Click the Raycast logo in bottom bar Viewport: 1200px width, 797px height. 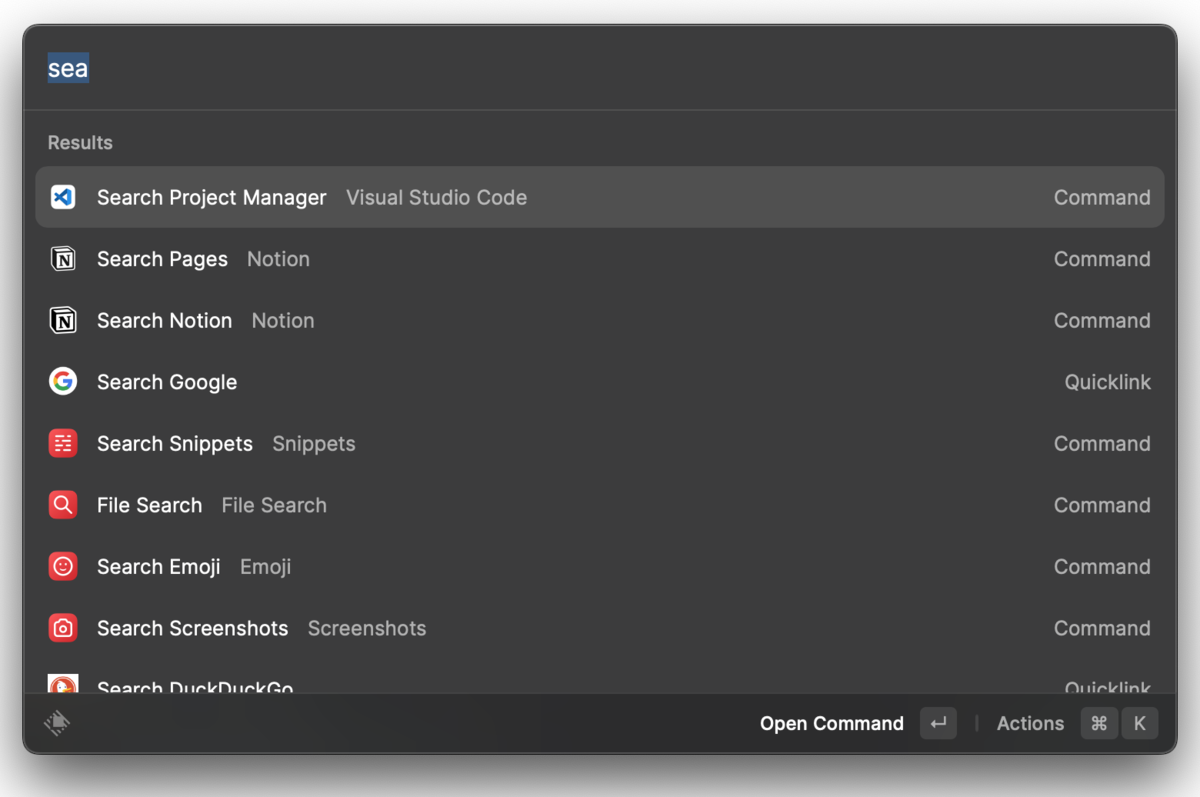[x=57, y=723]
